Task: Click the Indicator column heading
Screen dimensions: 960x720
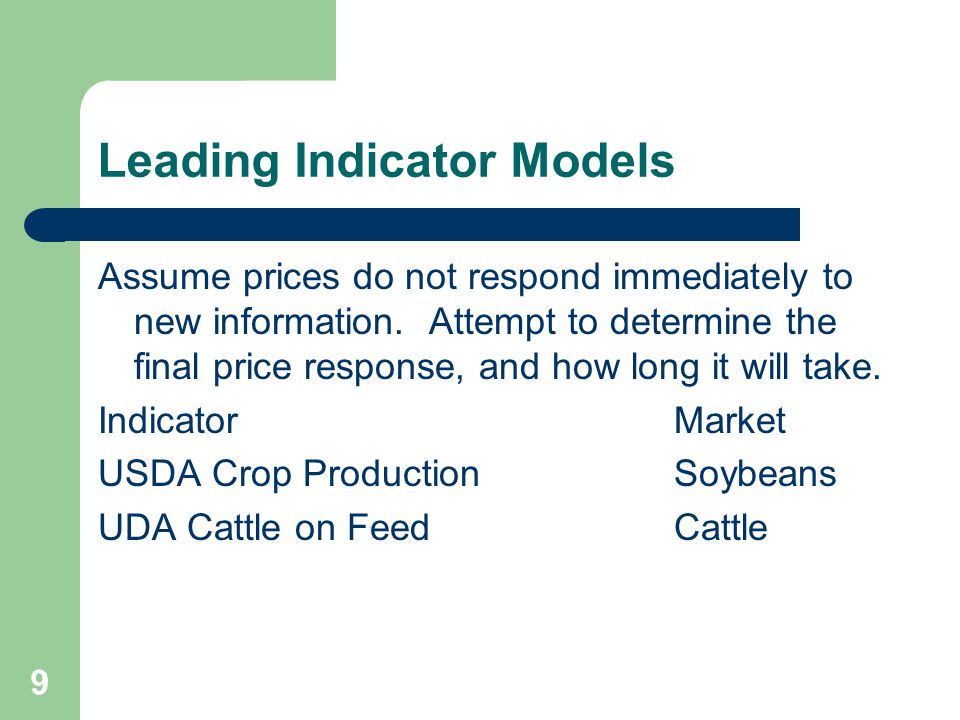Action: 168,421
